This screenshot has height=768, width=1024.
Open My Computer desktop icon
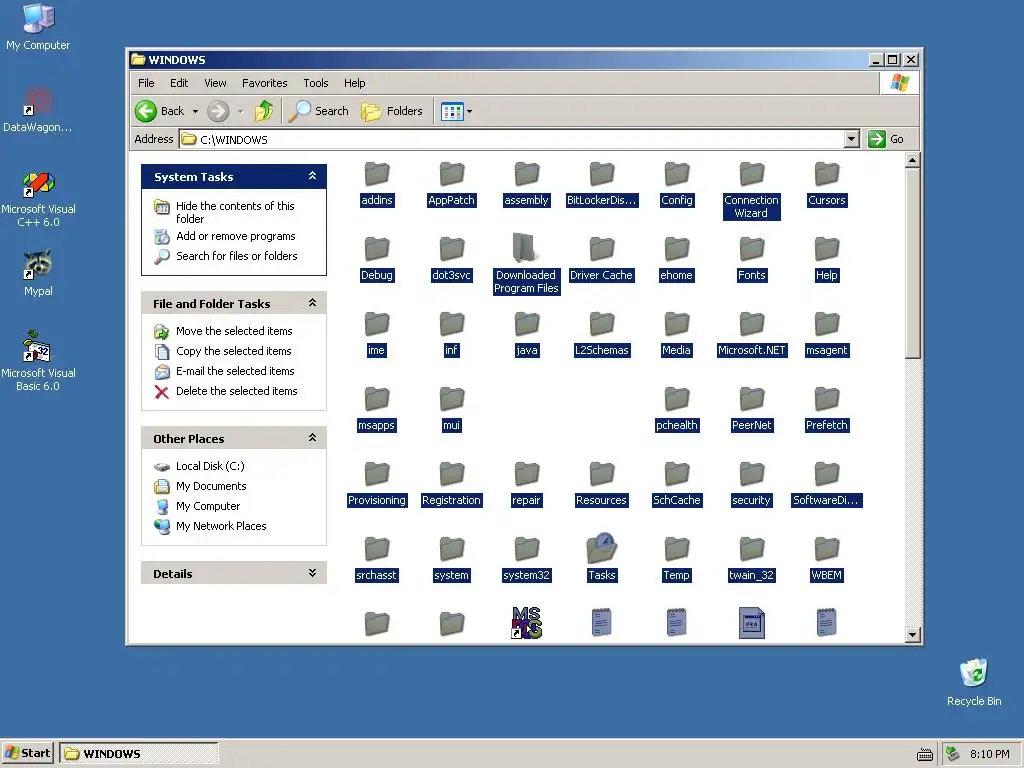coord(38,27)
